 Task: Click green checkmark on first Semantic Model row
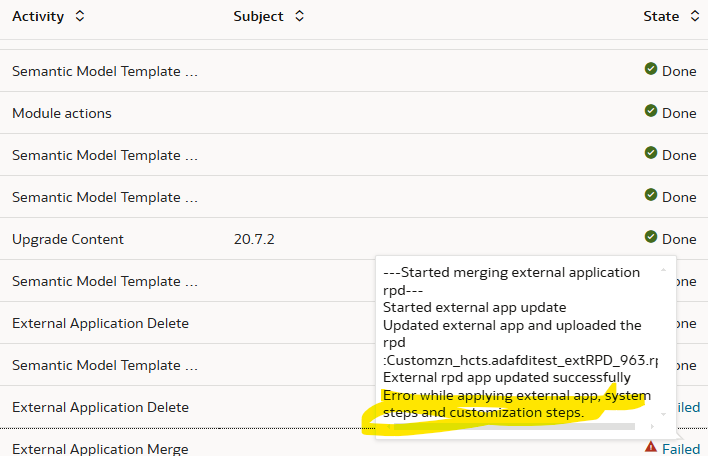651,69
